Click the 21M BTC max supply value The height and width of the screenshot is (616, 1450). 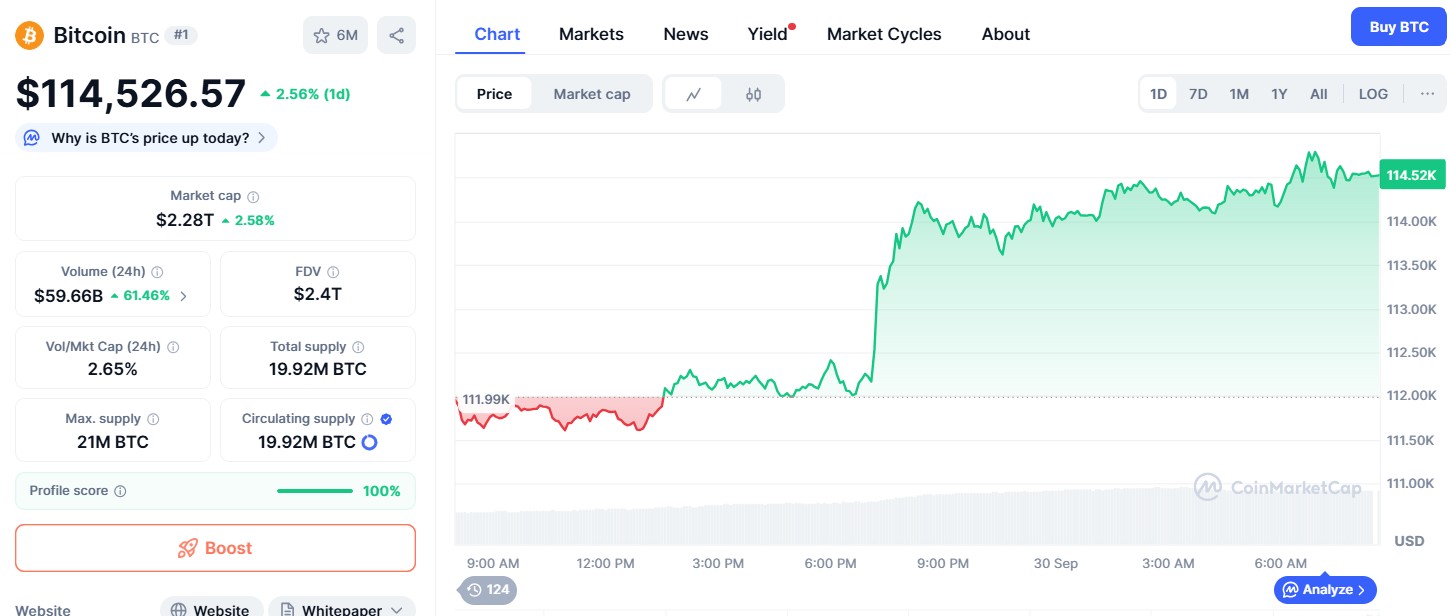112,442
